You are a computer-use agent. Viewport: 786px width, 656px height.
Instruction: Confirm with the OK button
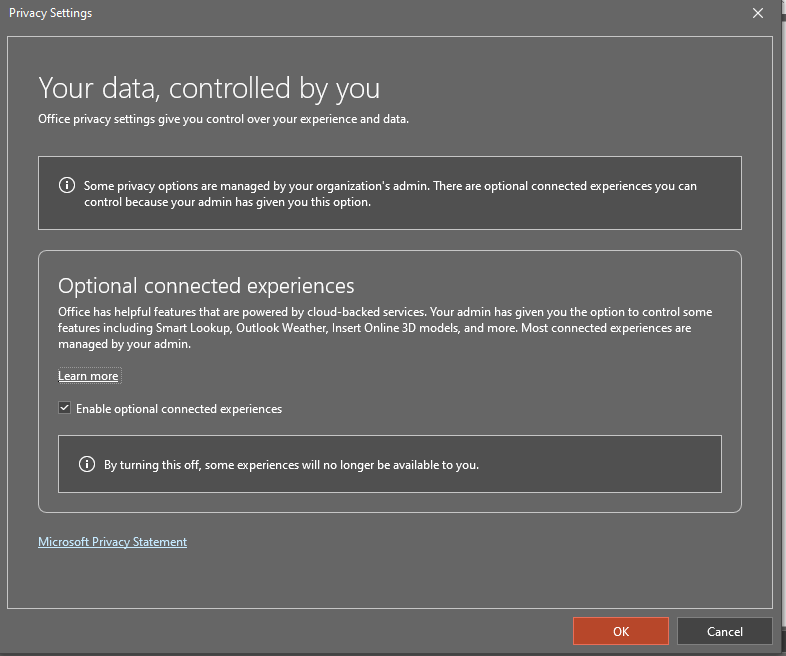(x=621, y=631)
